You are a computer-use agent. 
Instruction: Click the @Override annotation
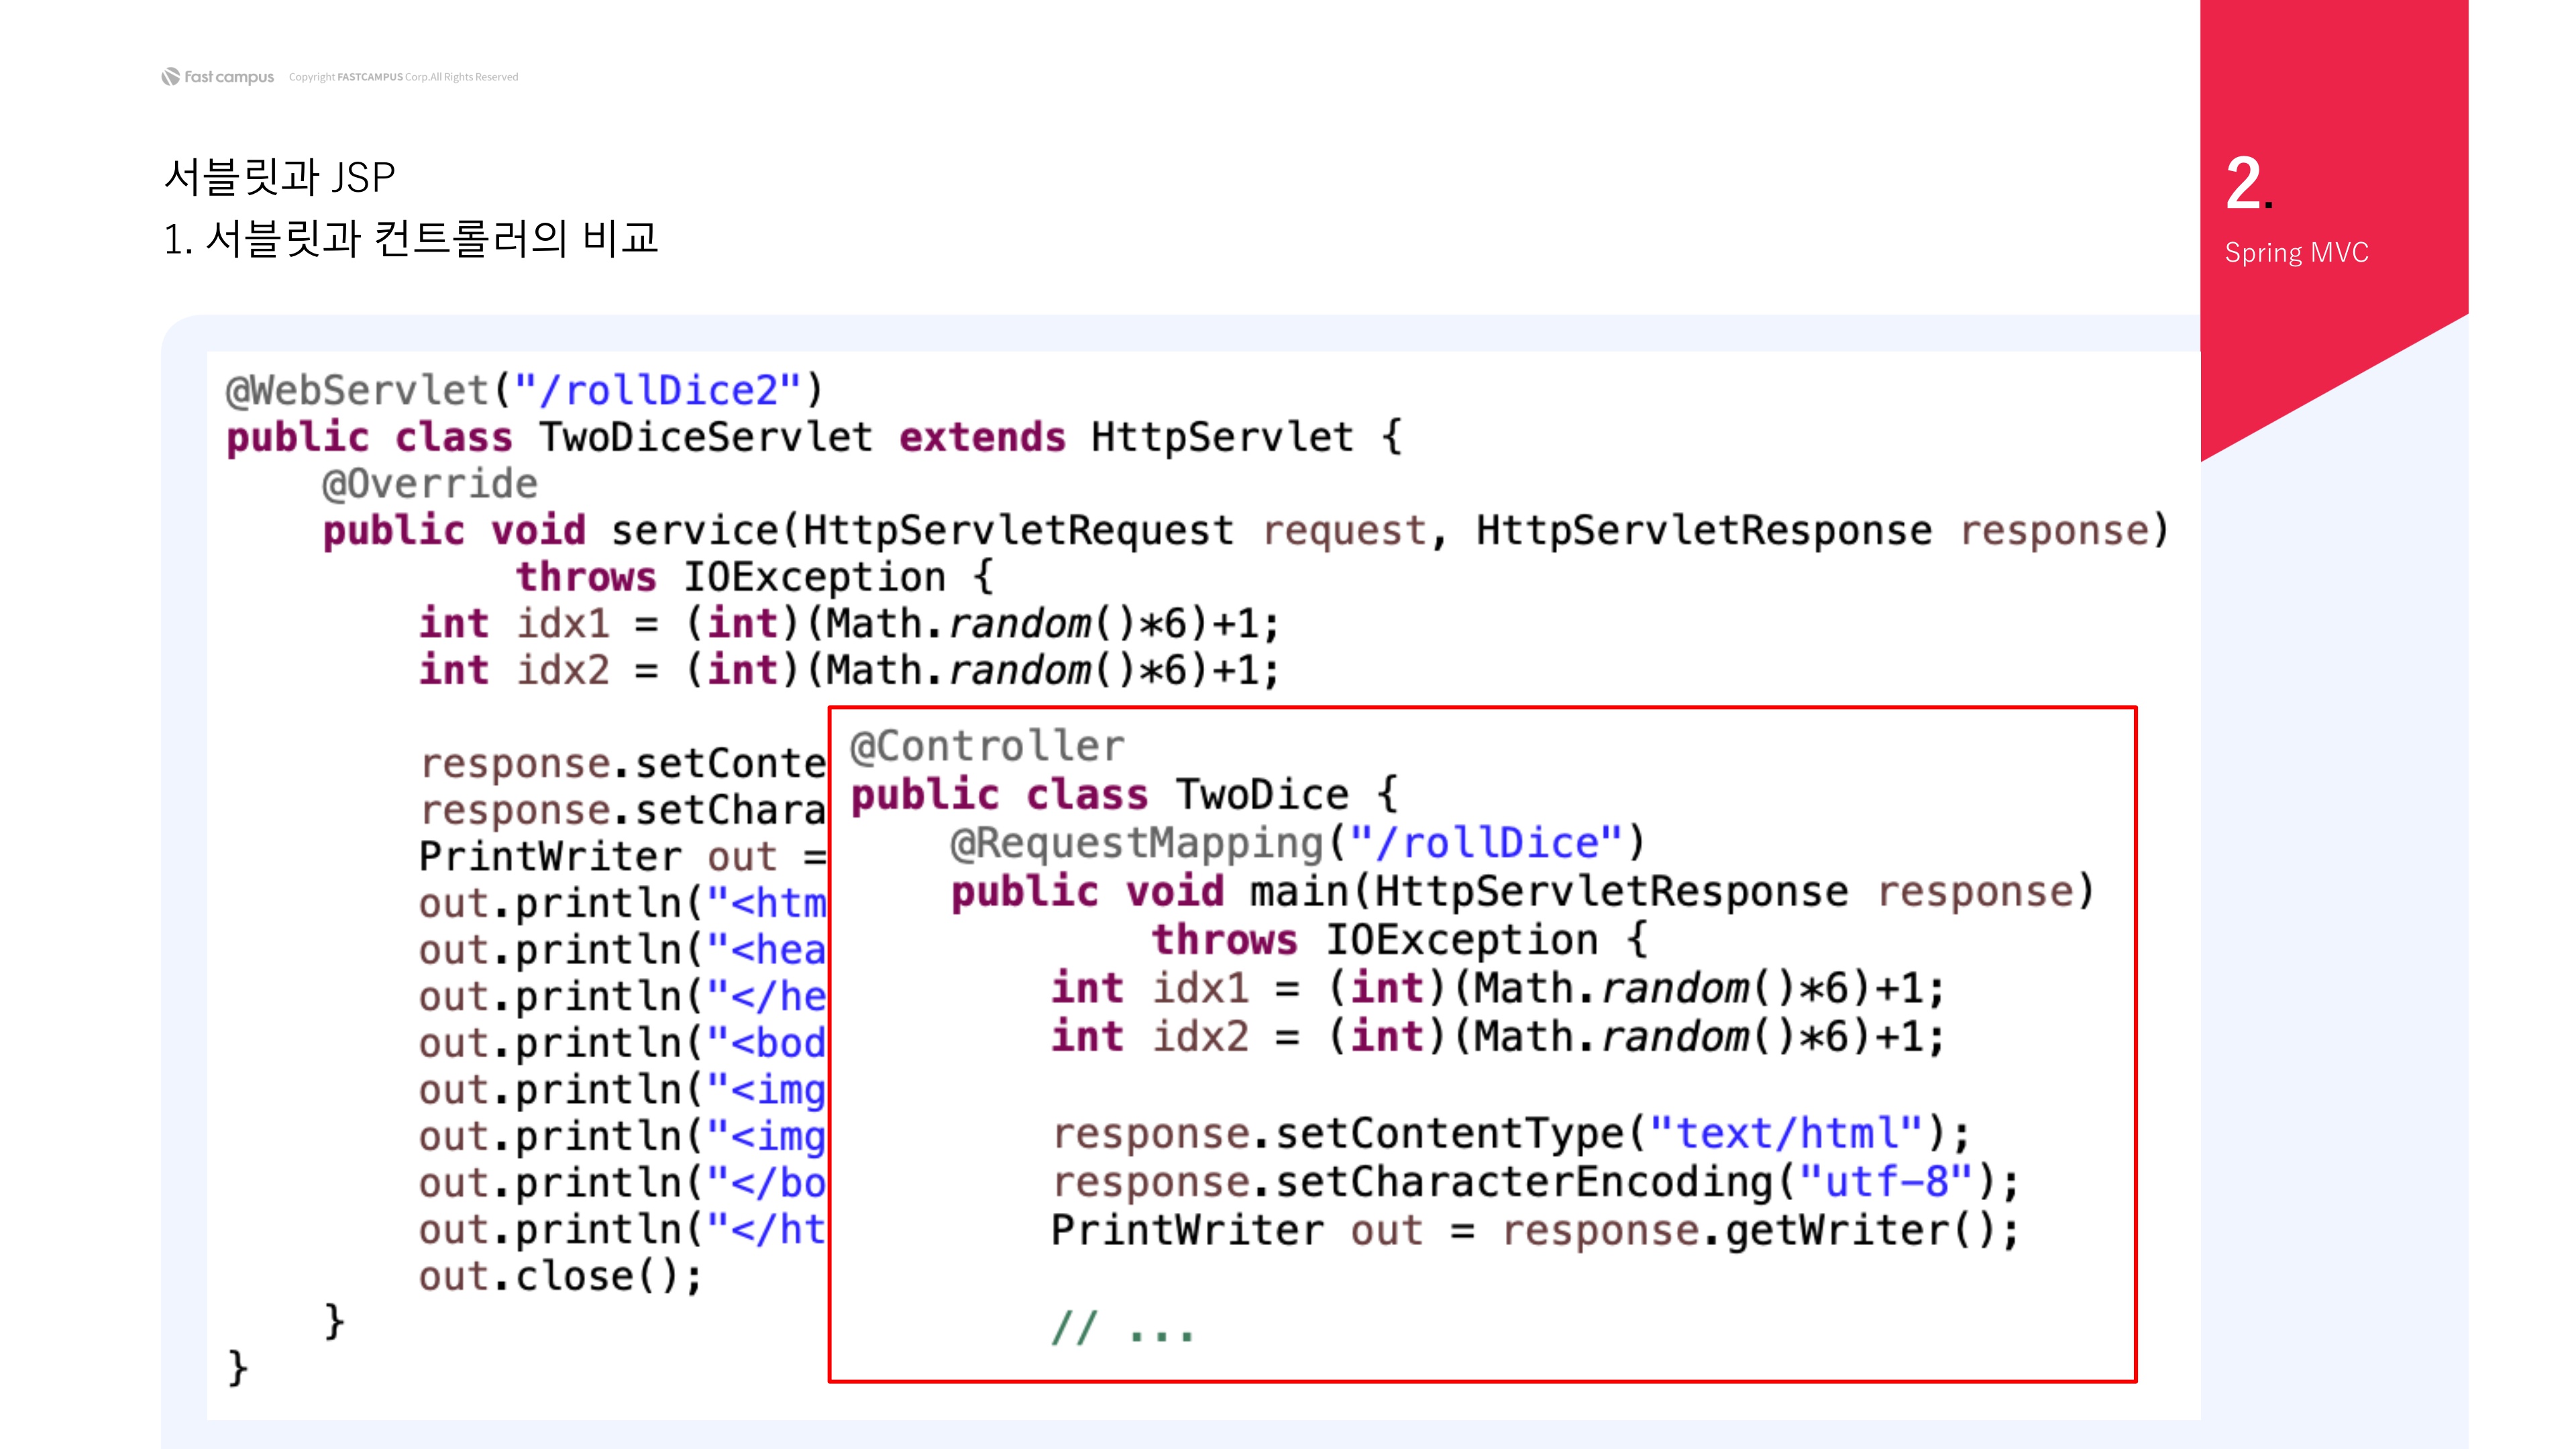pyautogui.click(x=430, y=484)
